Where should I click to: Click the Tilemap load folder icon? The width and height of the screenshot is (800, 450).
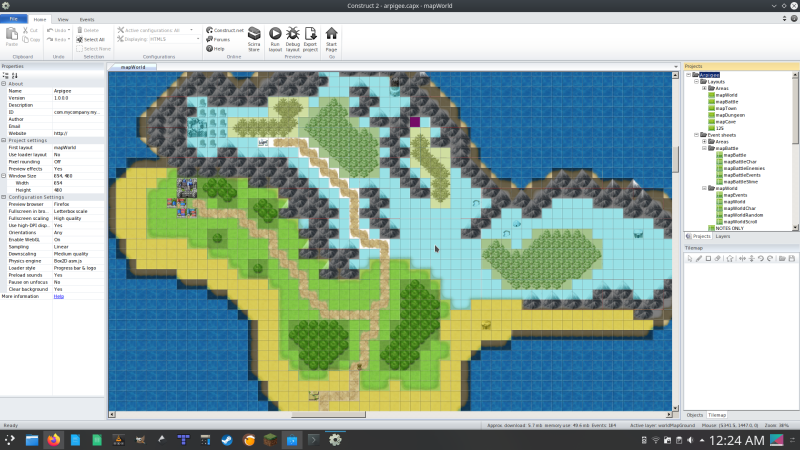[782, 259]
